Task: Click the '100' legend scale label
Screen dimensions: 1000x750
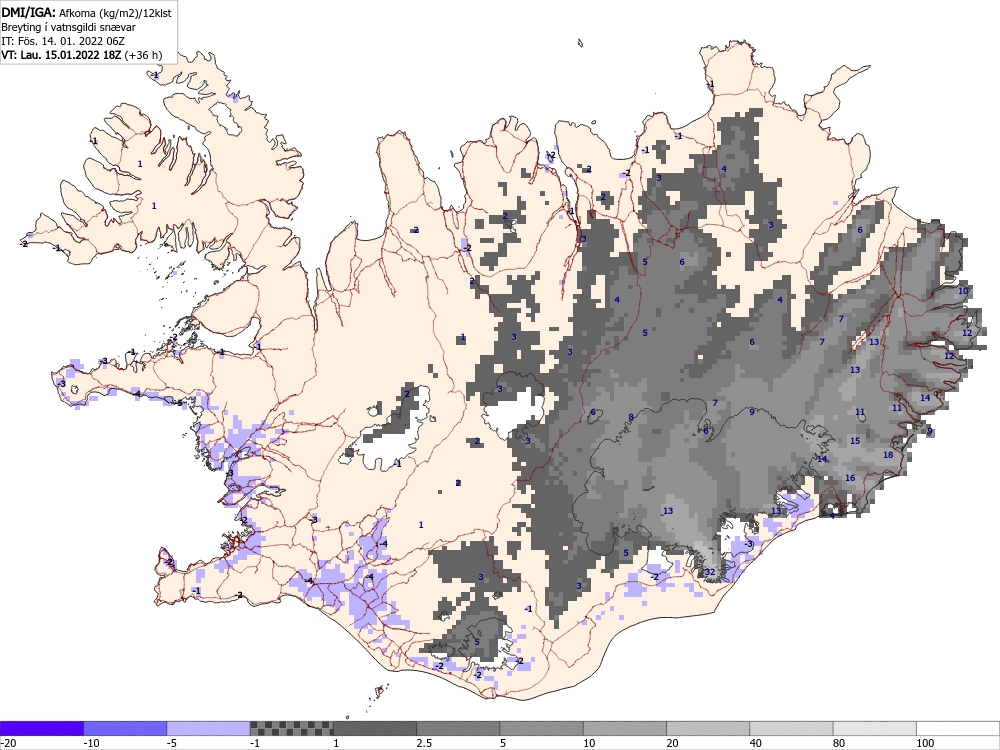Action: [925, 743]
